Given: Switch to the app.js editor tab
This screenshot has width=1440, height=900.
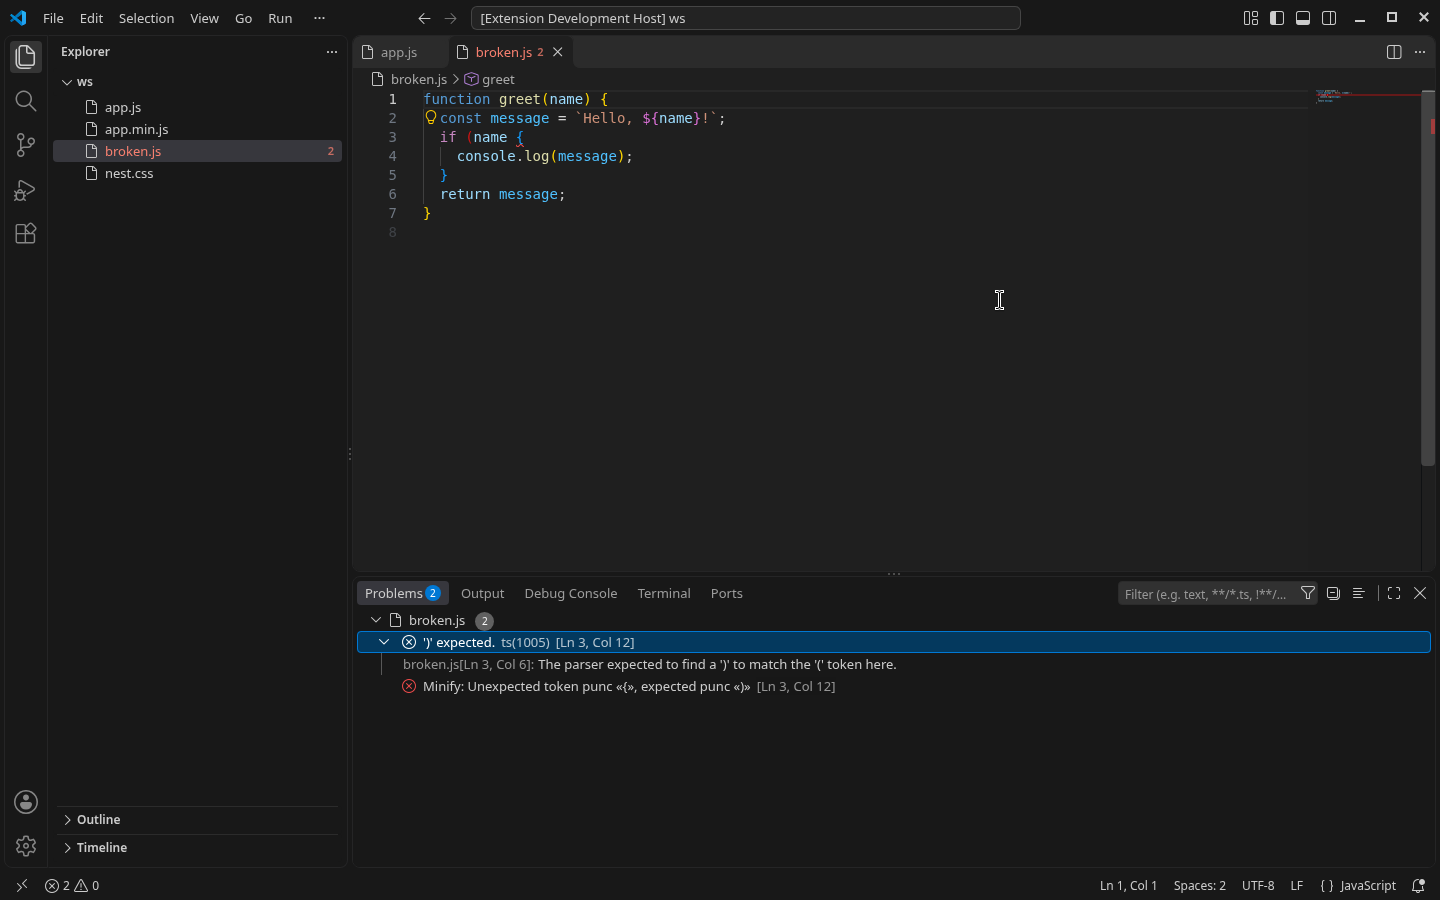Looking at the screenshot, I should pyautogui.click(x=399, y=52).
